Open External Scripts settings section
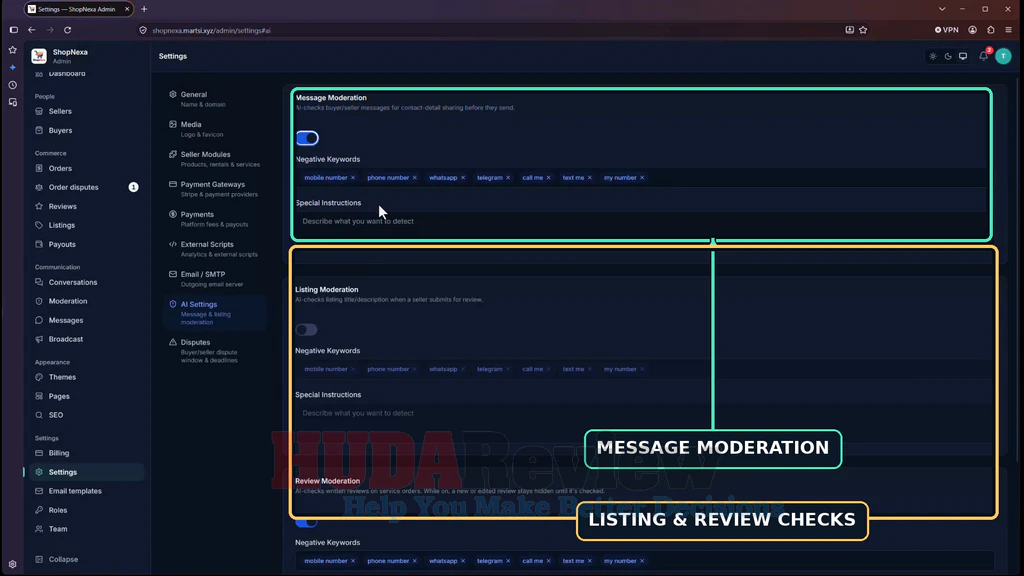This screenshot has width=1024, height=576. point(216,249)
